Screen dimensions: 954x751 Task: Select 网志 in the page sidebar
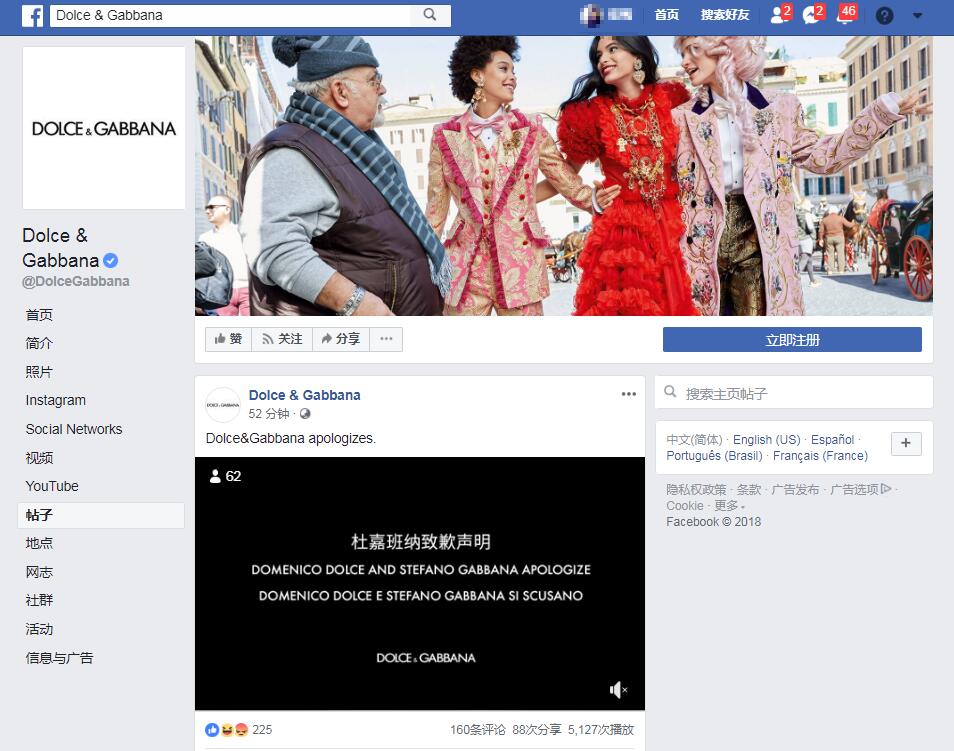[39, 572]
